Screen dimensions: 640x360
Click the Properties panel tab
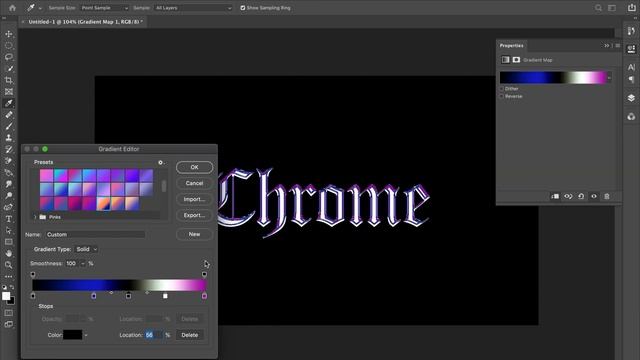511,46
